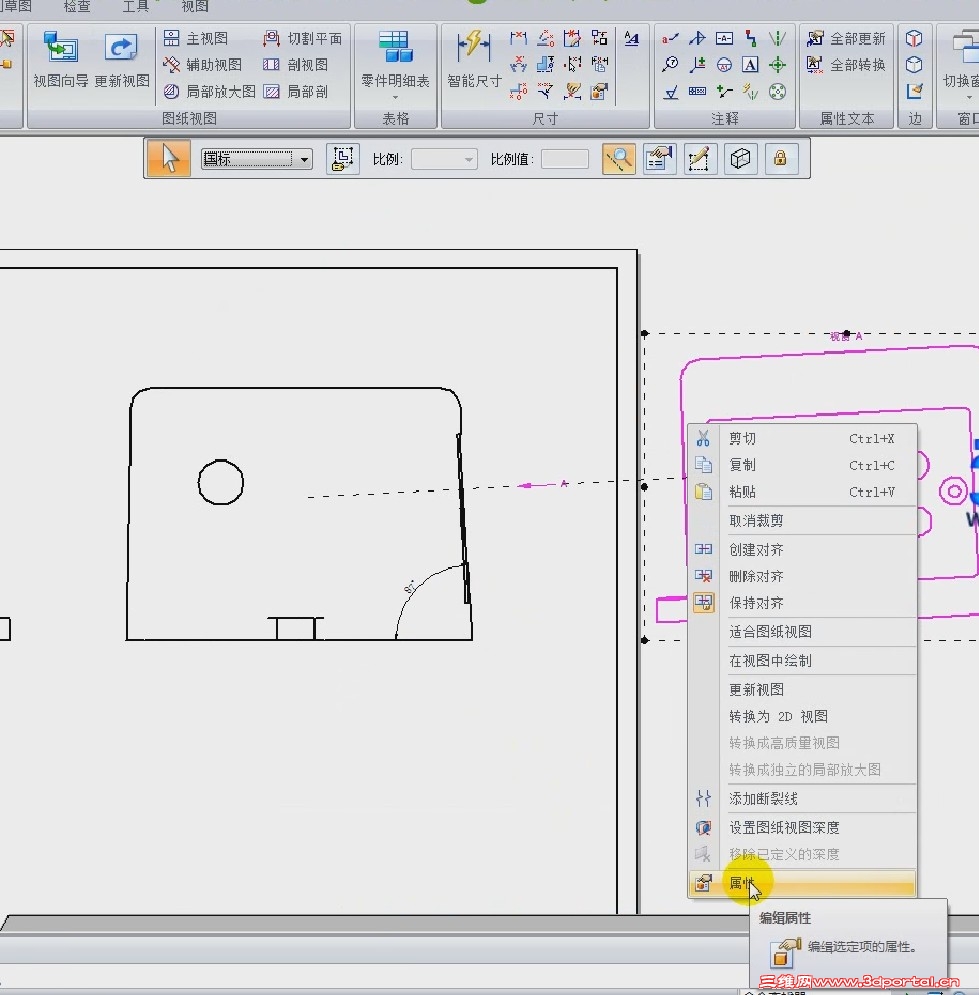The width and height of the screenshot is (979, 995).
Task: Click the edge painter icon in 边 group
Action: click(x=914, y=91)
